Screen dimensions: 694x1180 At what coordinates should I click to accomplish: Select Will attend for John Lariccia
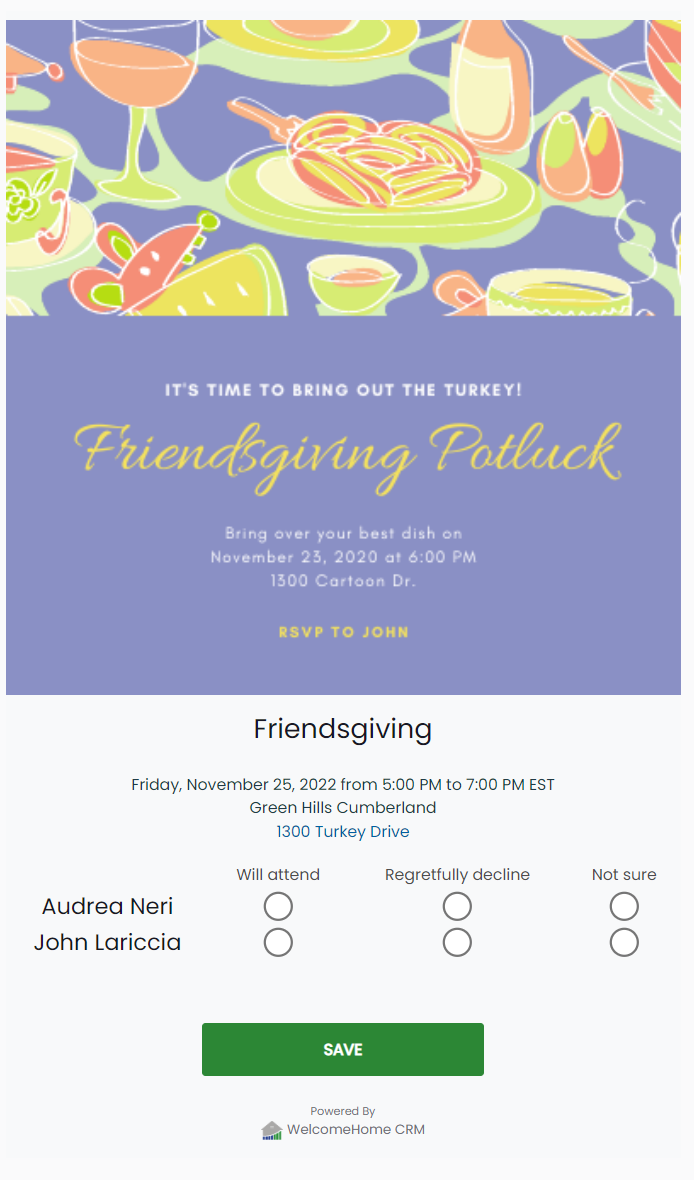coord(278,942)
